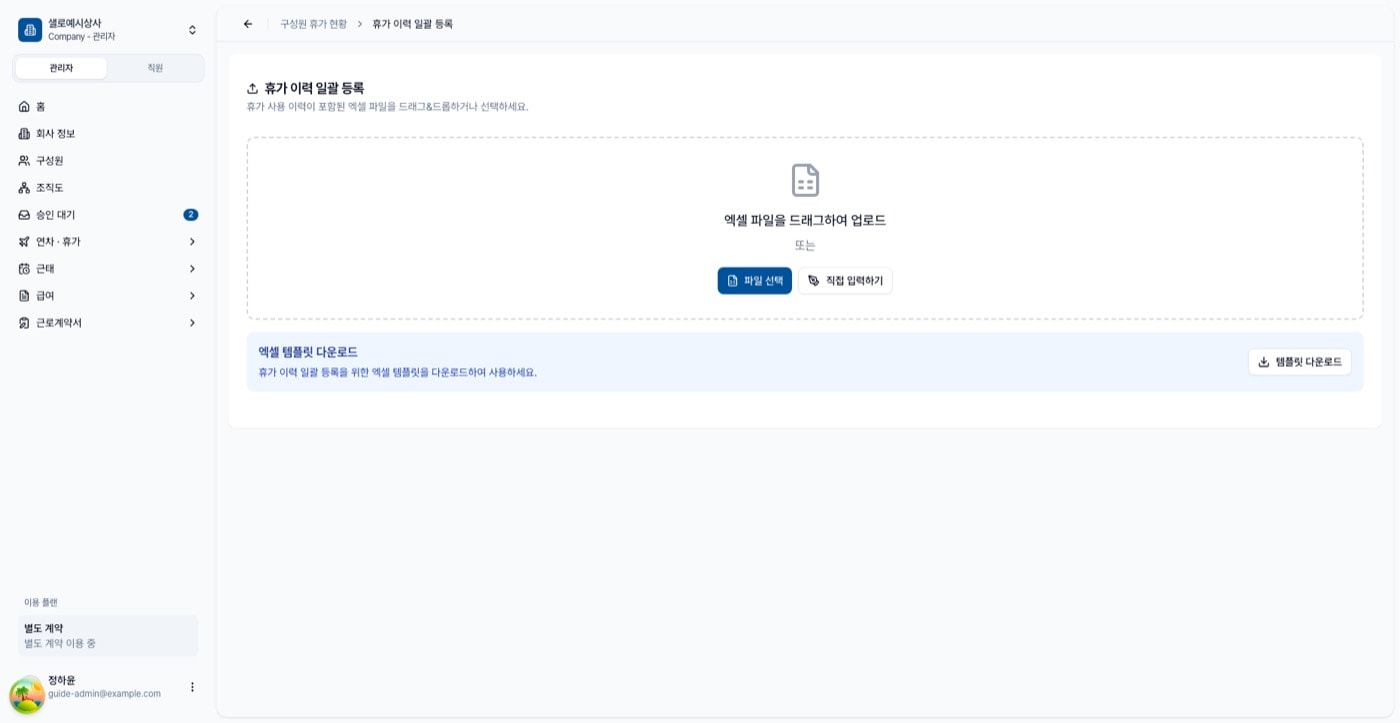Go to 구성원 in the sidebar

pos(108,160)
